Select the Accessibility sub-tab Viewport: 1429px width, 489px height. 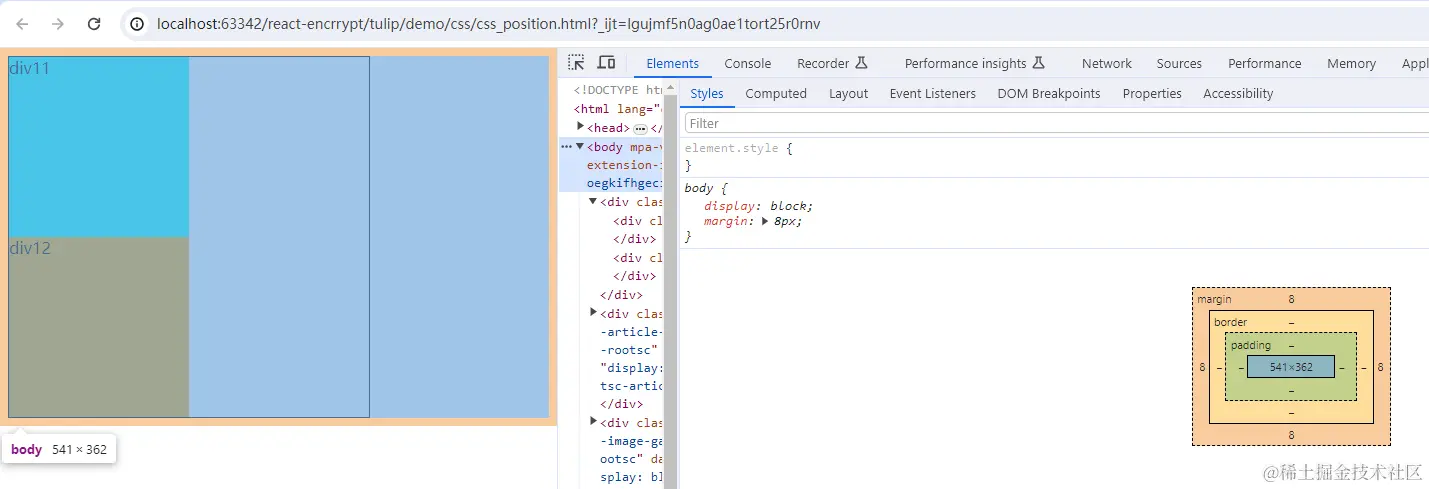pyautogui.click(x=1238, y=93)
